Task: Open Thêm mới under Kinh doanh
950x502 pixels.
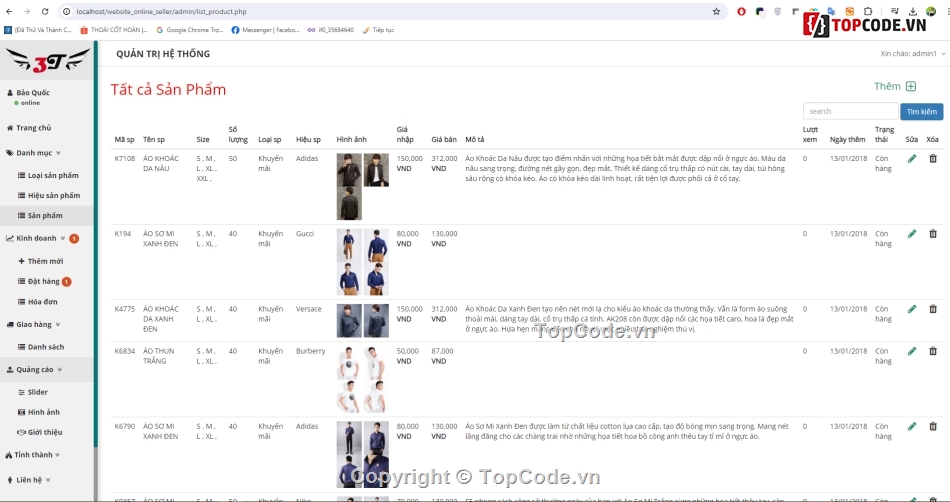Action: (41, 261)
